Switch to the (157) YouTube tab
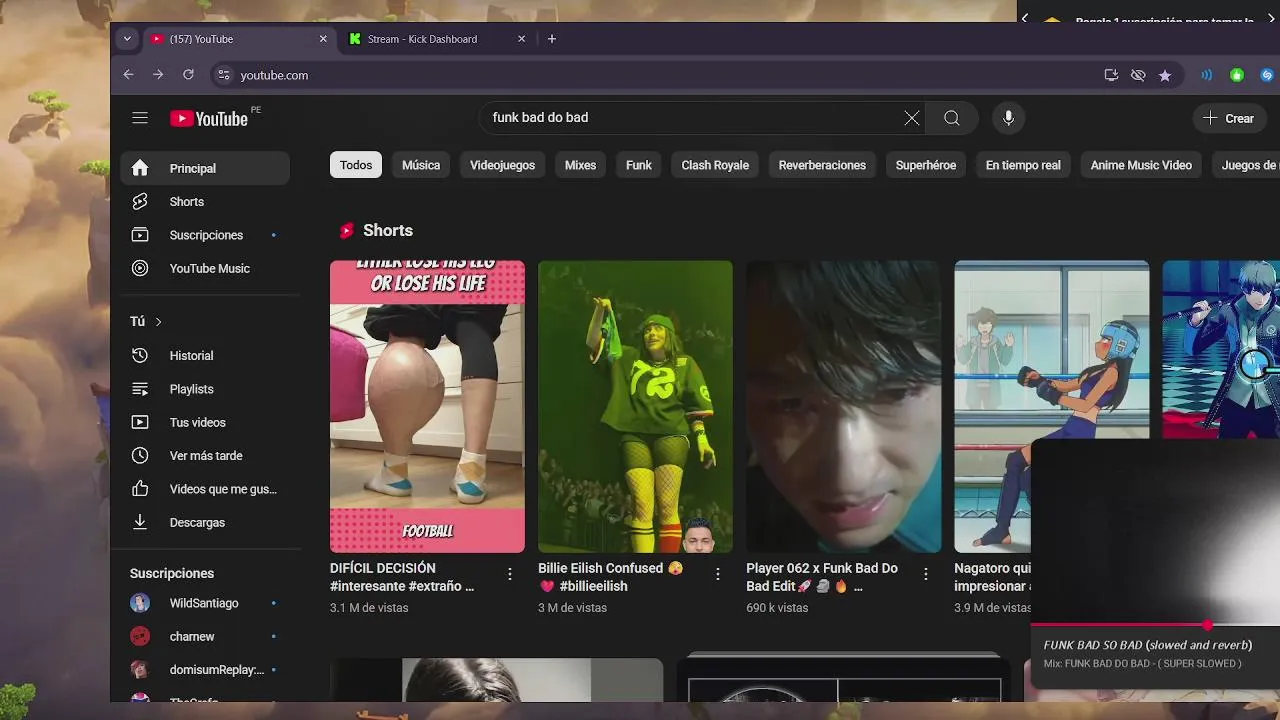 coord(238,39)
